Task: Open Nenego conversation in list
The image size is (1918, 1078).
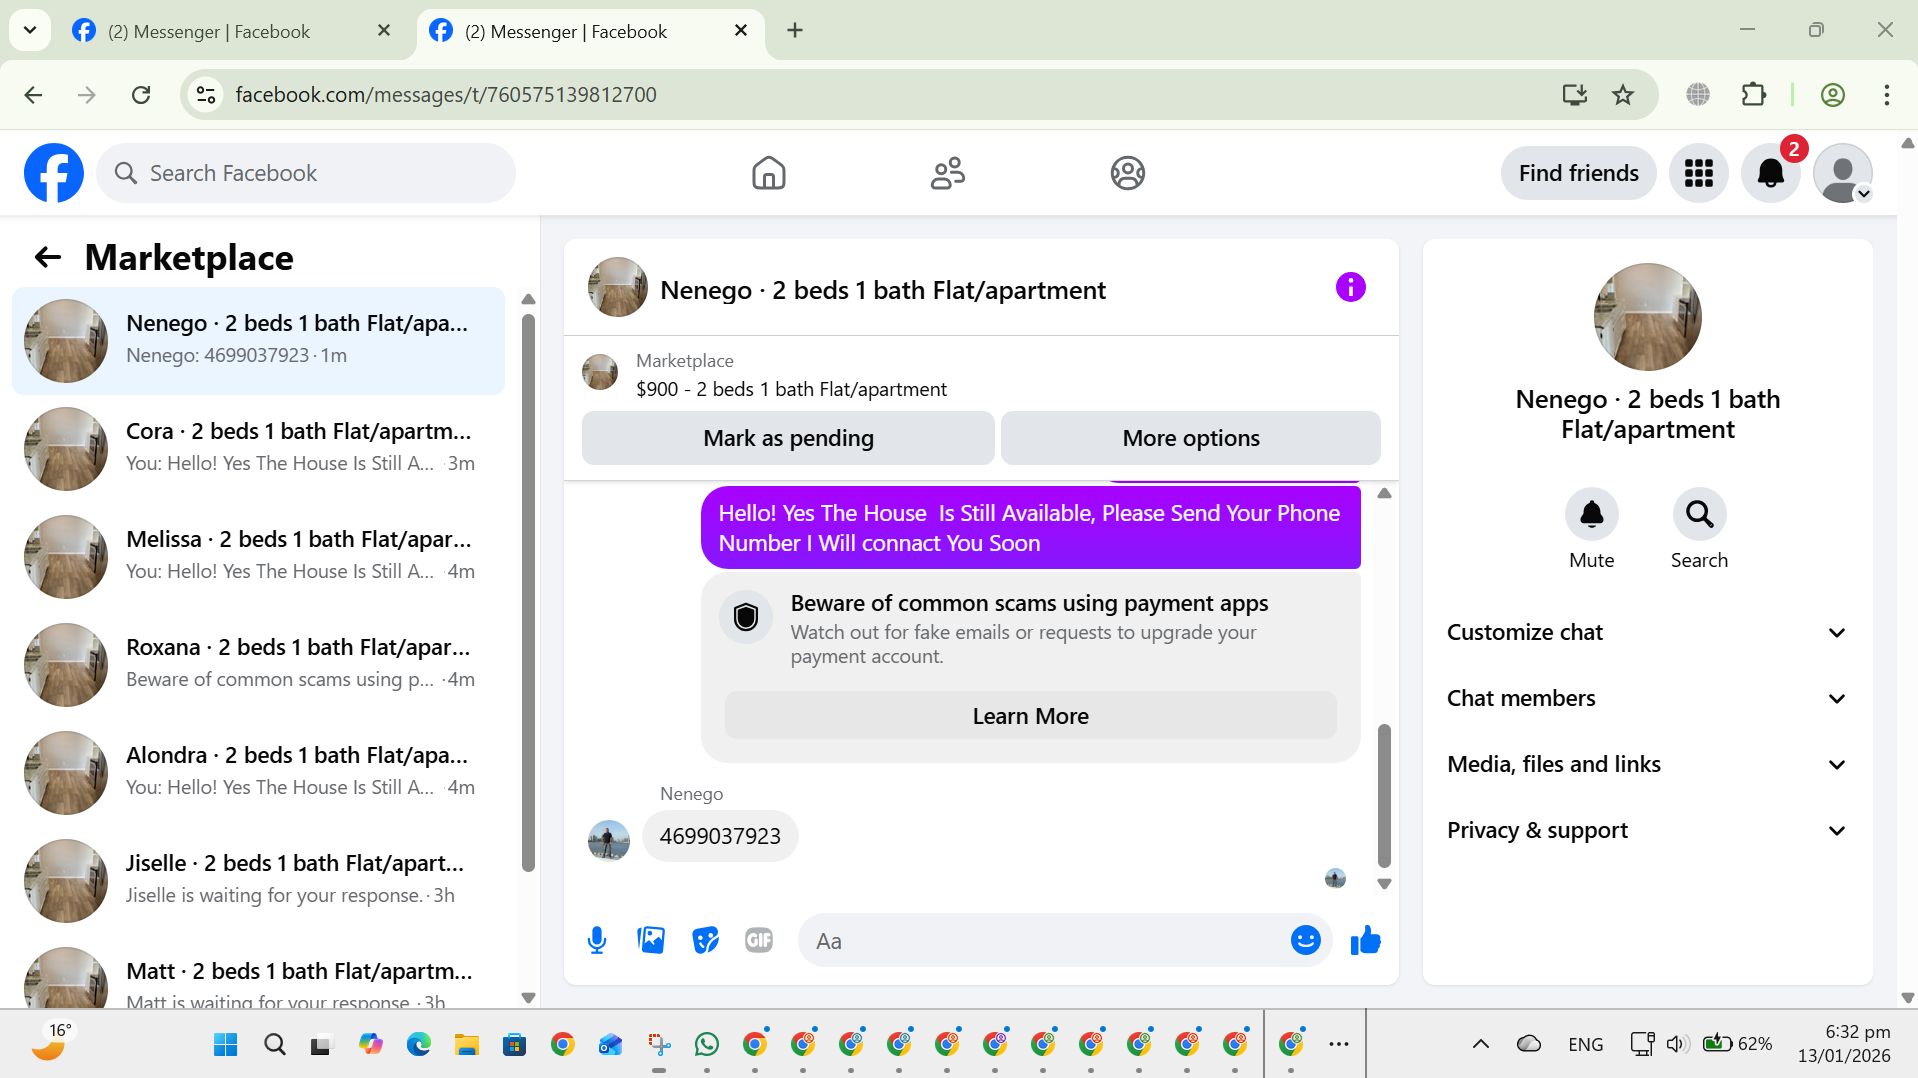Action: click(258, 340)
